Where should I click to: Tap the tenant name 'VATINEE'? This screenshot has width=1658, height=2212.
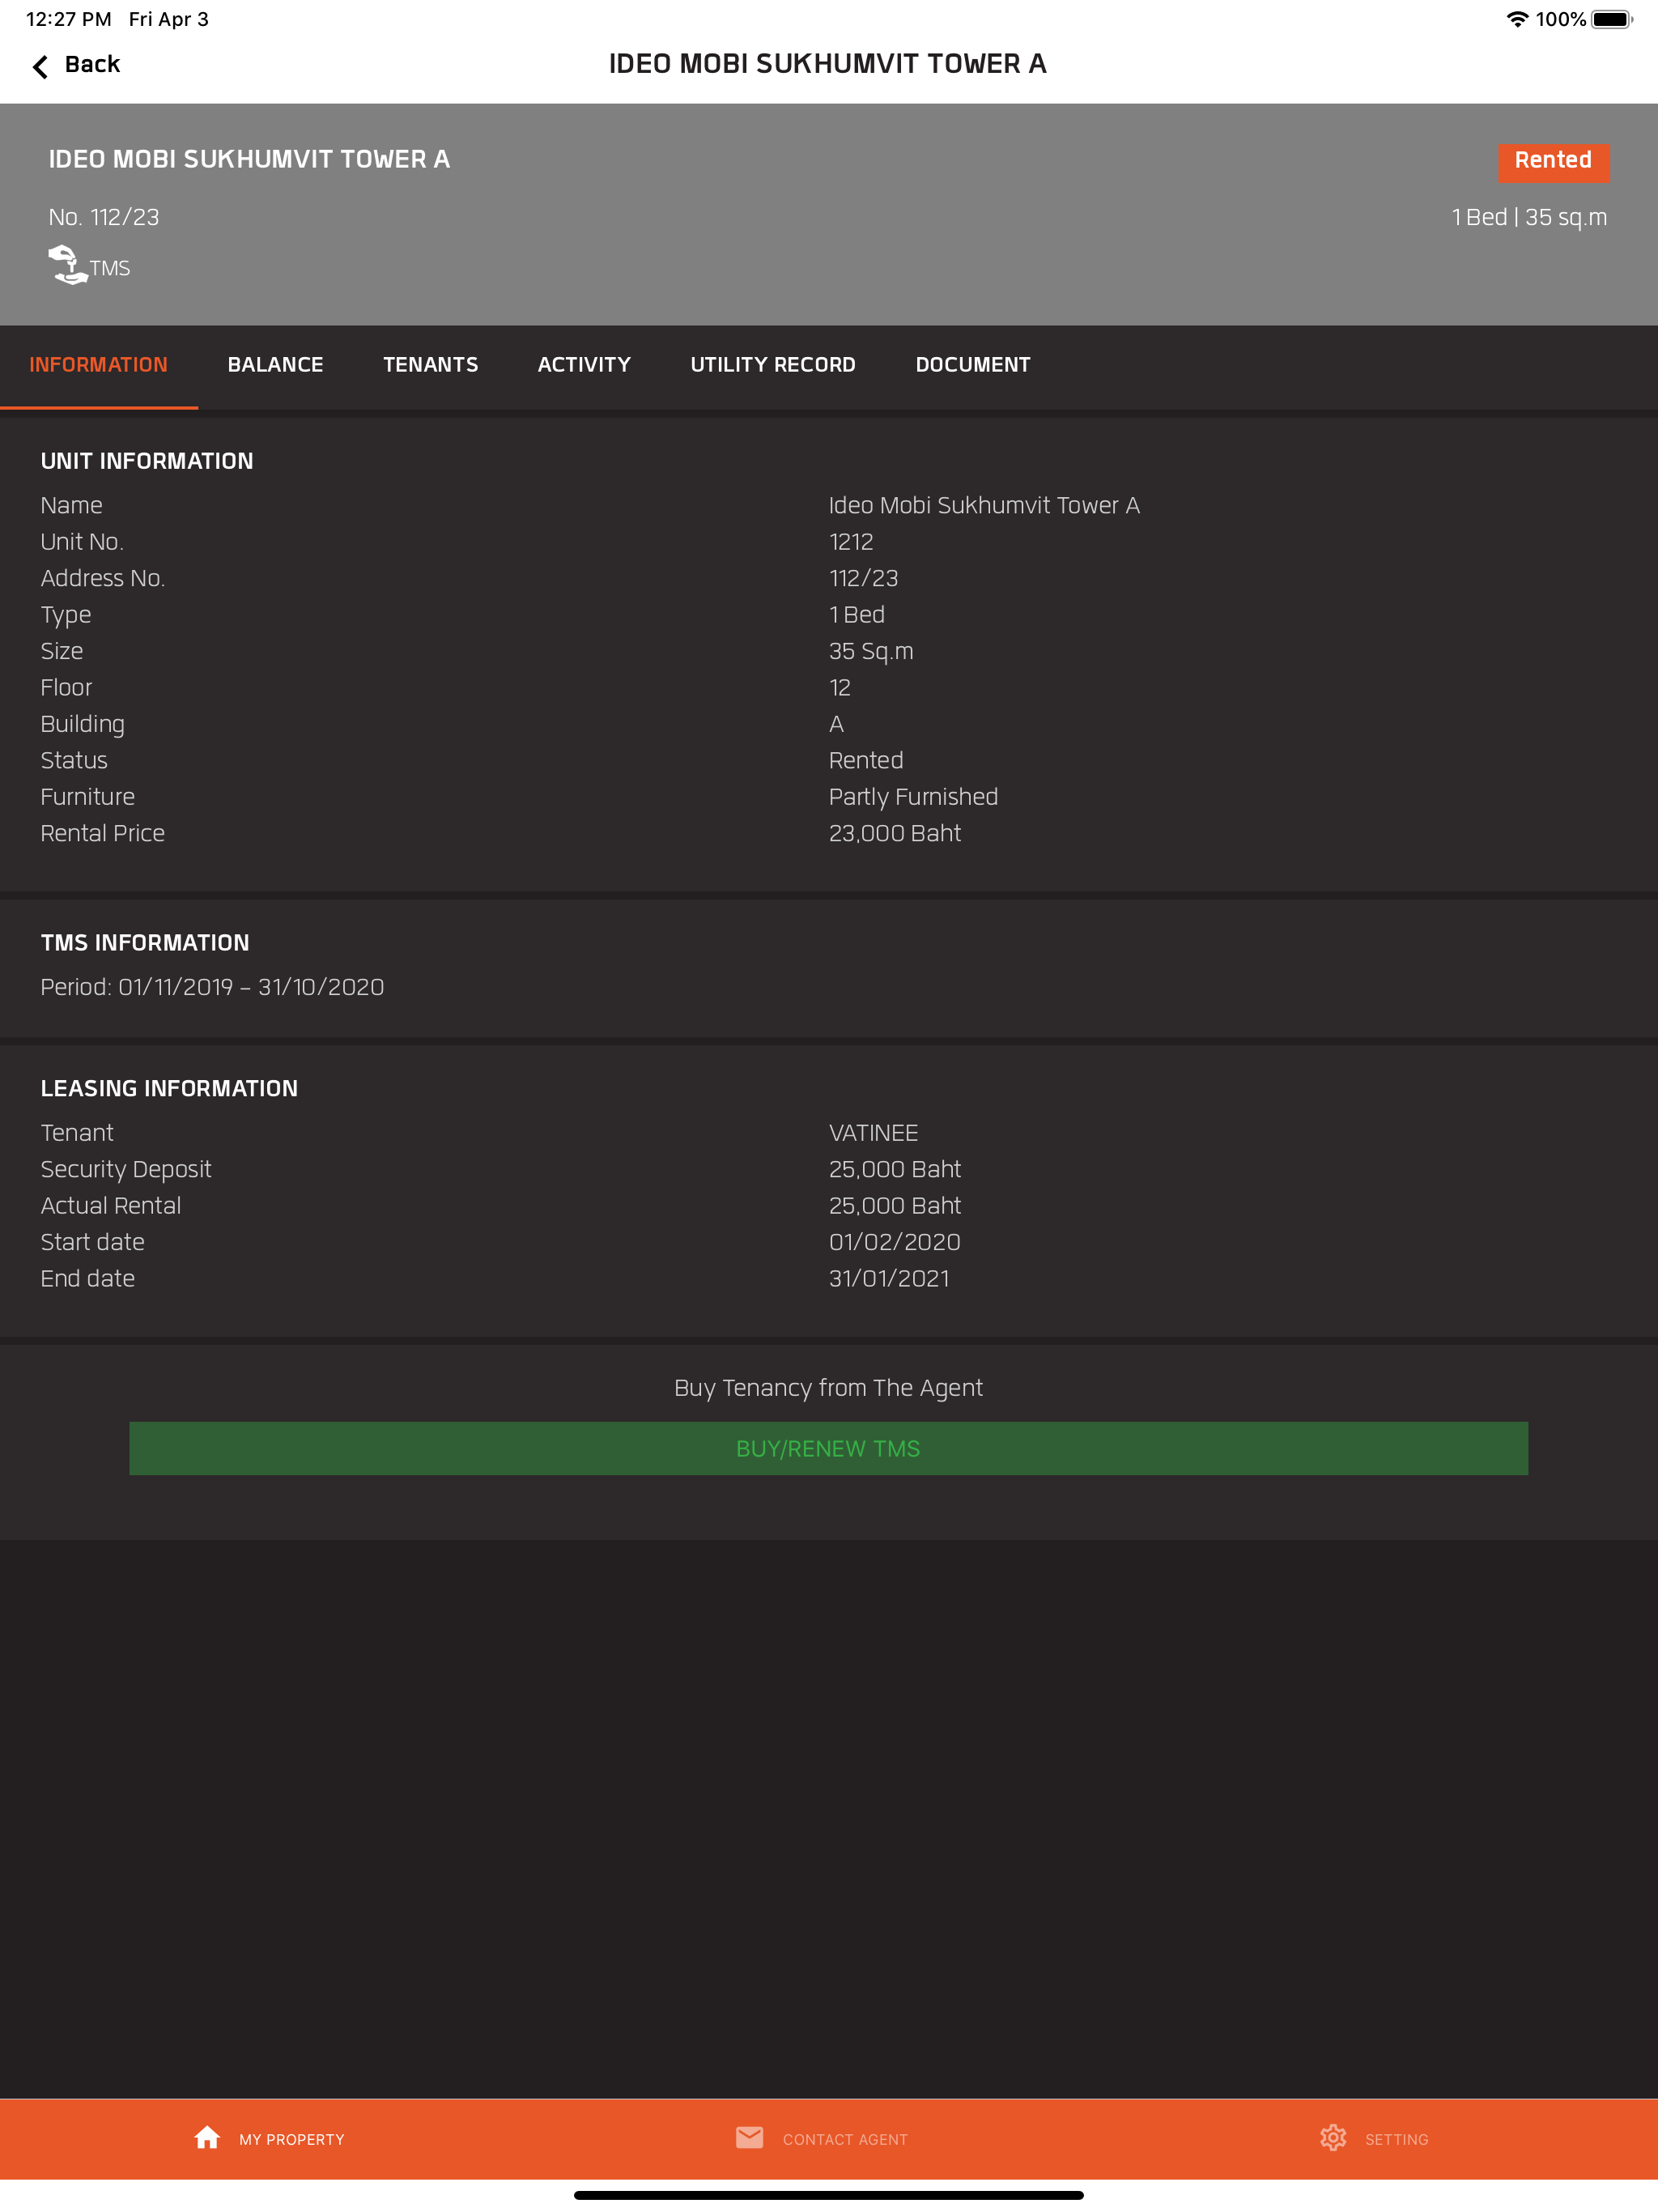tap(873, 1133)
